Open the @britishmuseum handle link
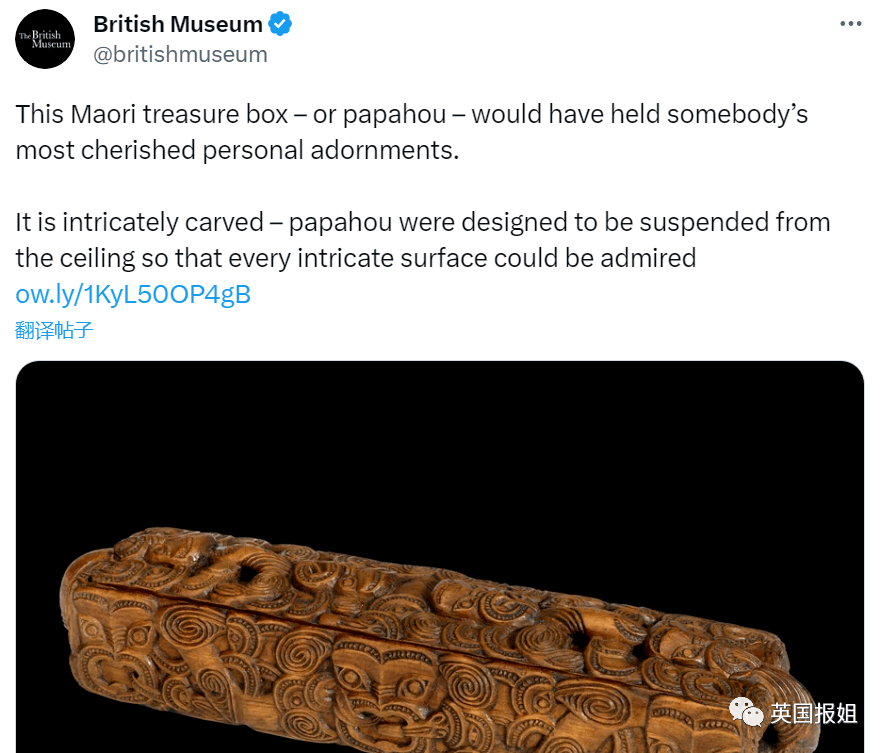 (x=180, y=55)
